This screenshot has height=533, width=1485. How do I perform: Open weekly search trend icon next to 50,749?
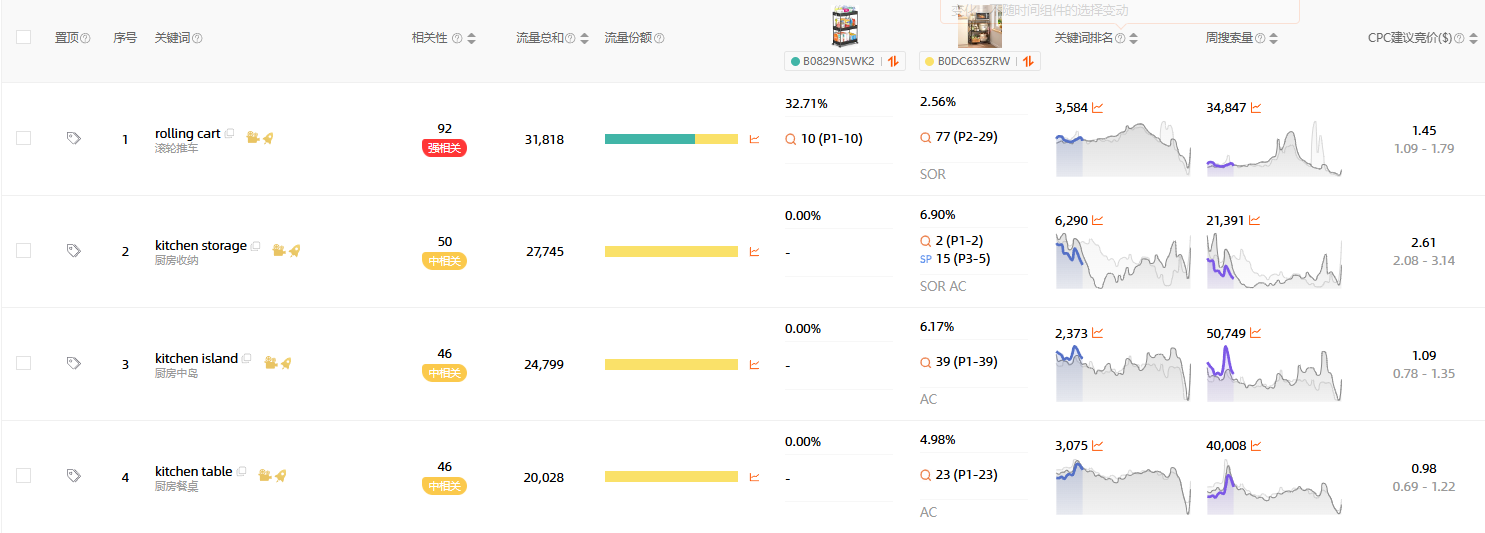[x=1255, y=334]
